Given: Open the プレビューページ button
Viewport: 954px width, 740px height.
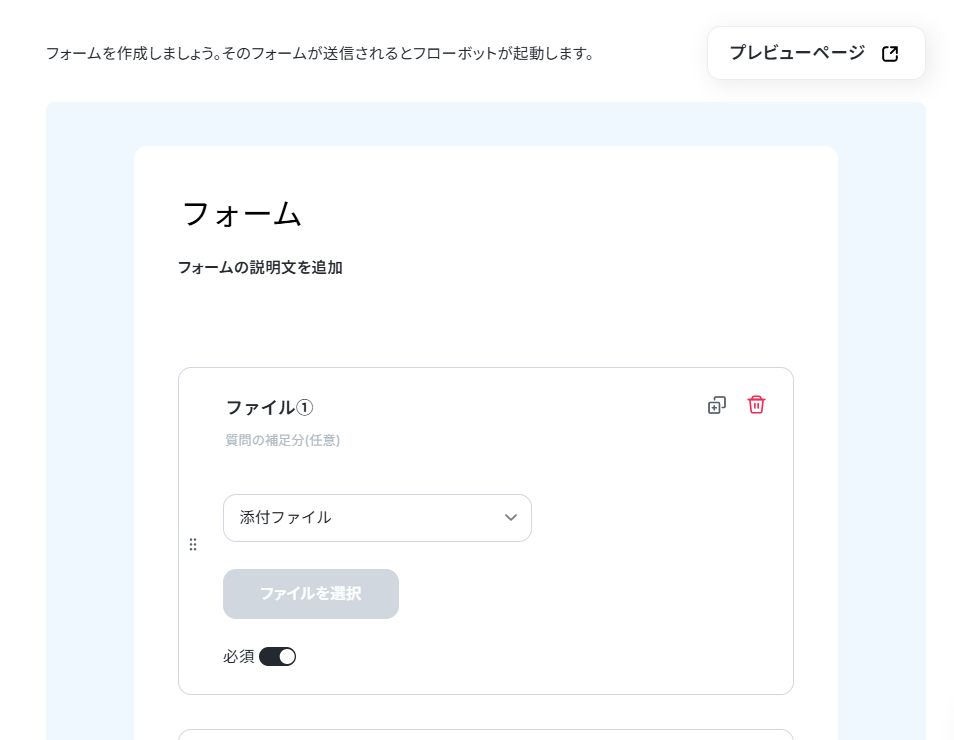Looking at the screenshot, I should [x=816, y=53].
